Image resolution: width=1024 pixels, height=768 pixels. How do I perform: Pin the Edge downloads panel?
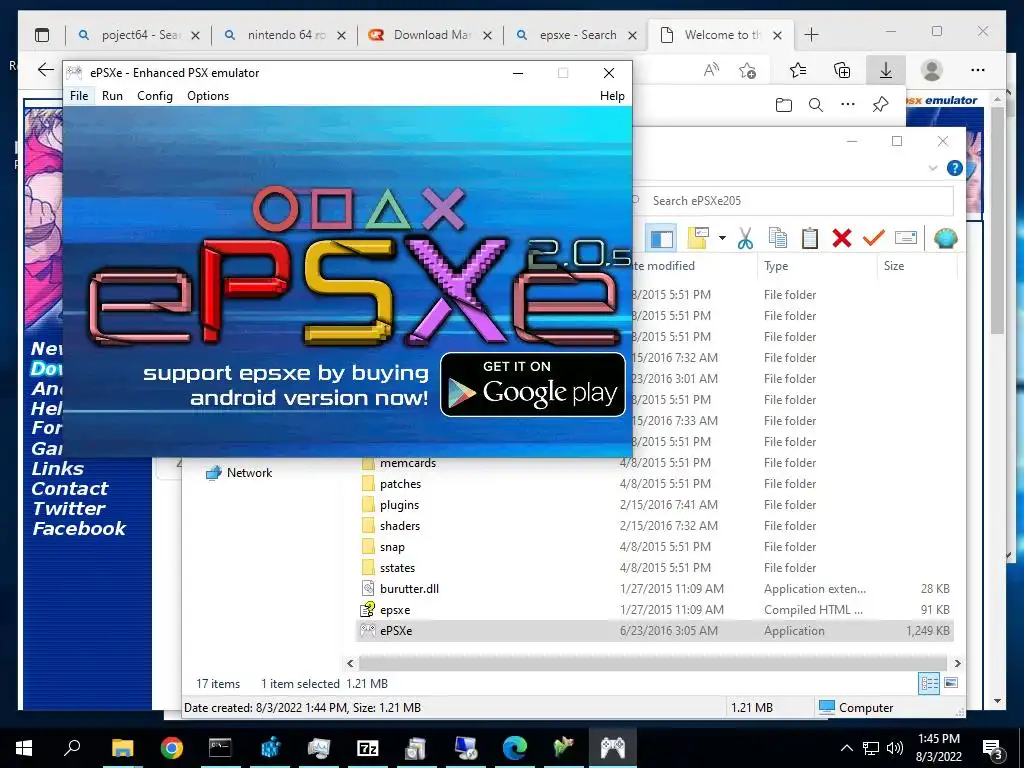point(880,104)
